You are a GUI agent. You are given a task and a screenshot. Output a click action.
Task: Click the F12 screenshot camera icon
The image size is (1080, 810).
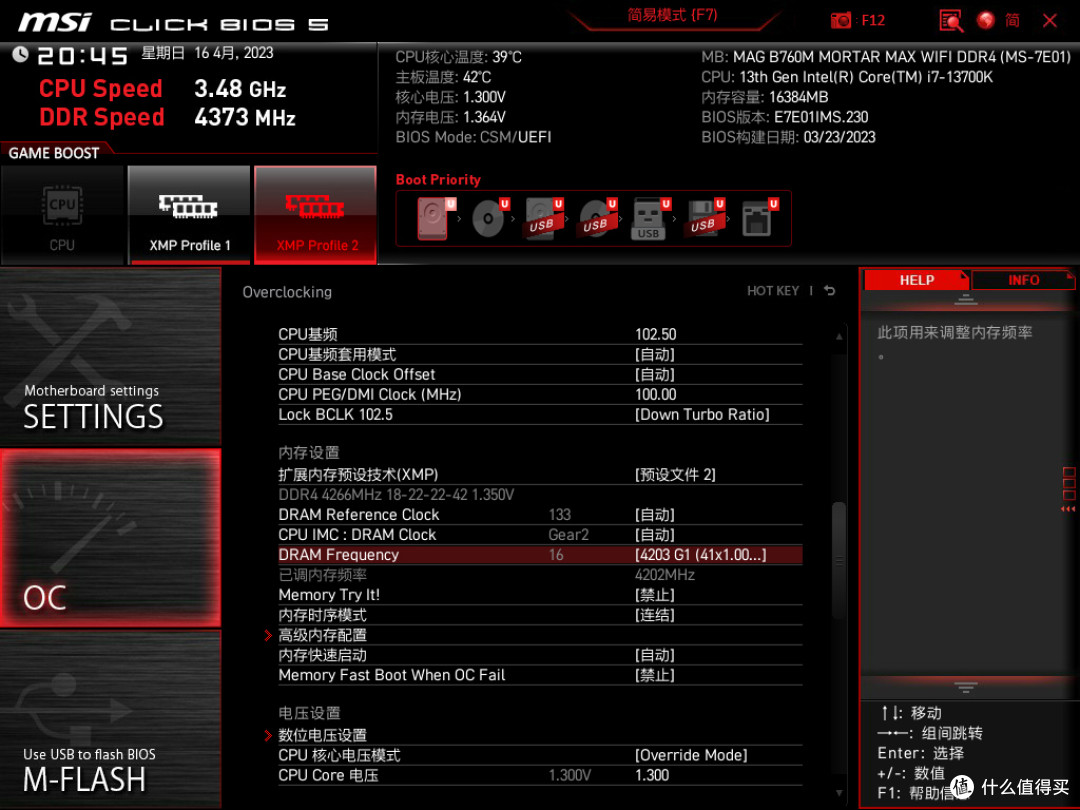pos(840,20)
